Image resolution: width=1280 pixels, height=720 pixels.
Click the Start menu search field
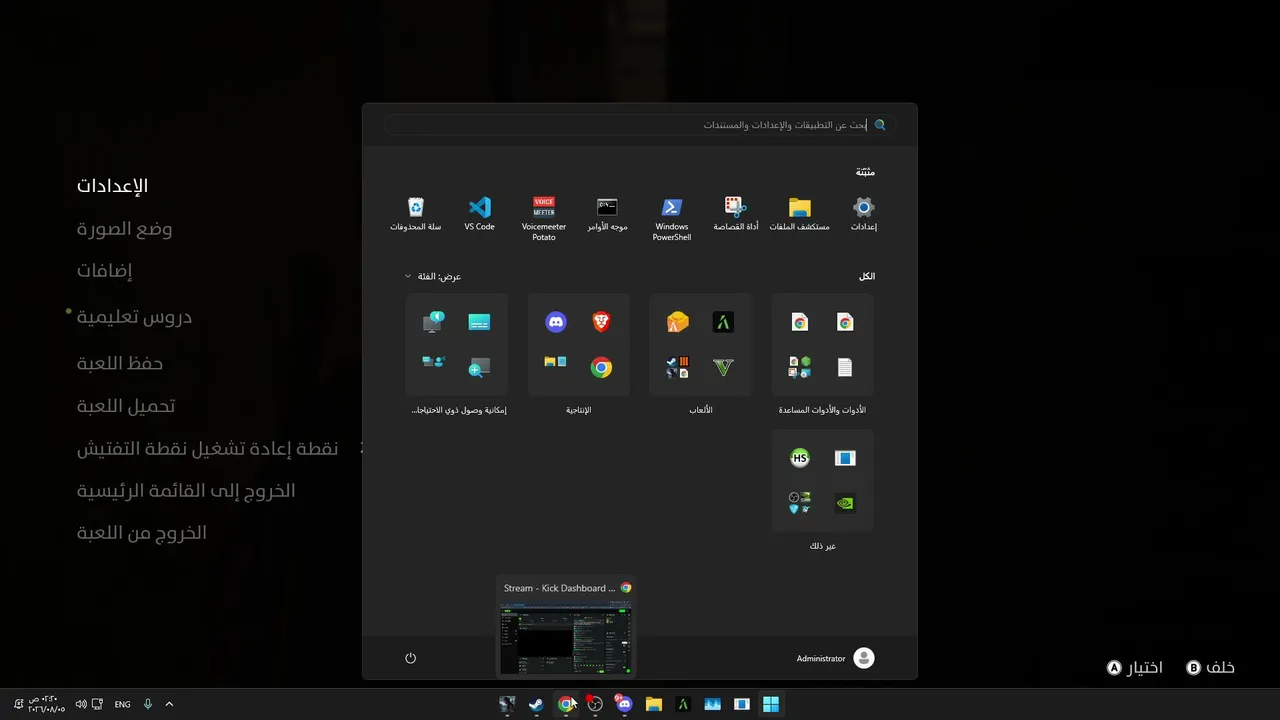[x=640, y=125]
